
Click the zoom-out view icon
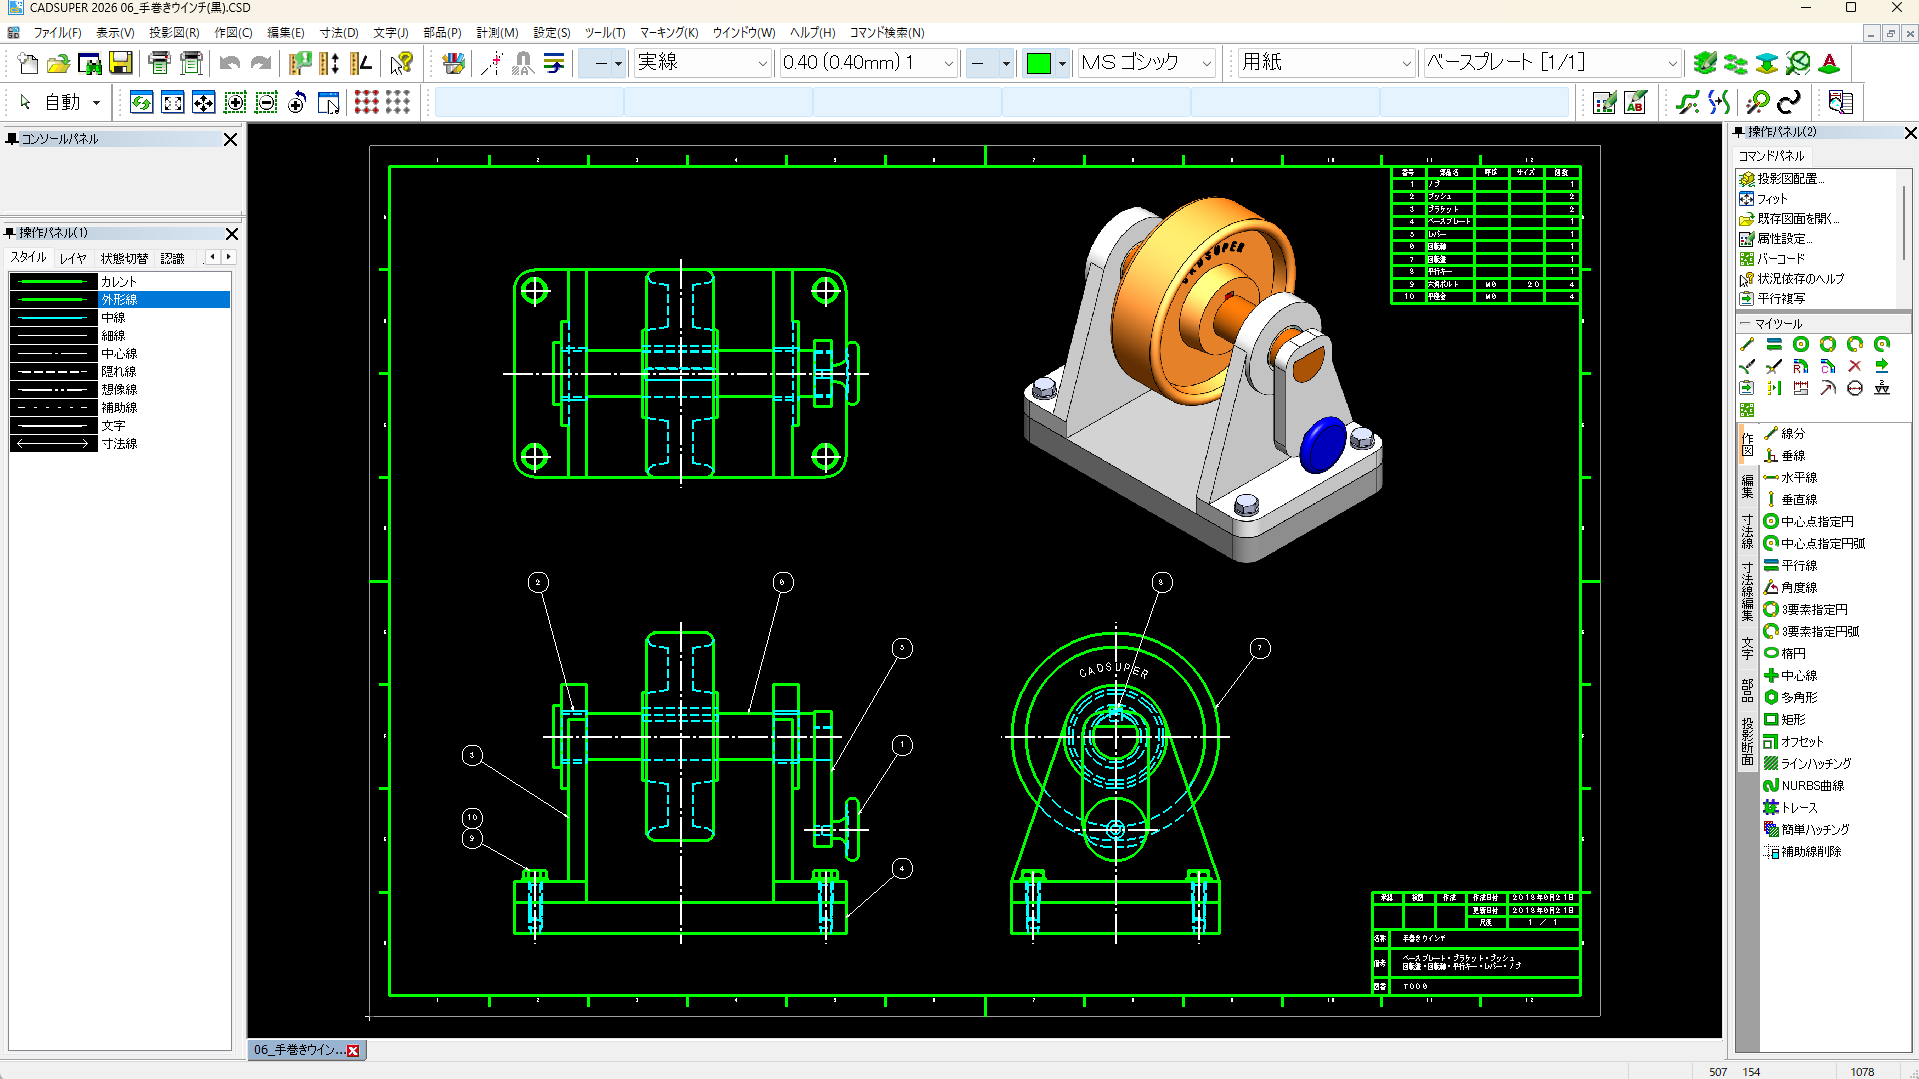[x=266, y=102]
